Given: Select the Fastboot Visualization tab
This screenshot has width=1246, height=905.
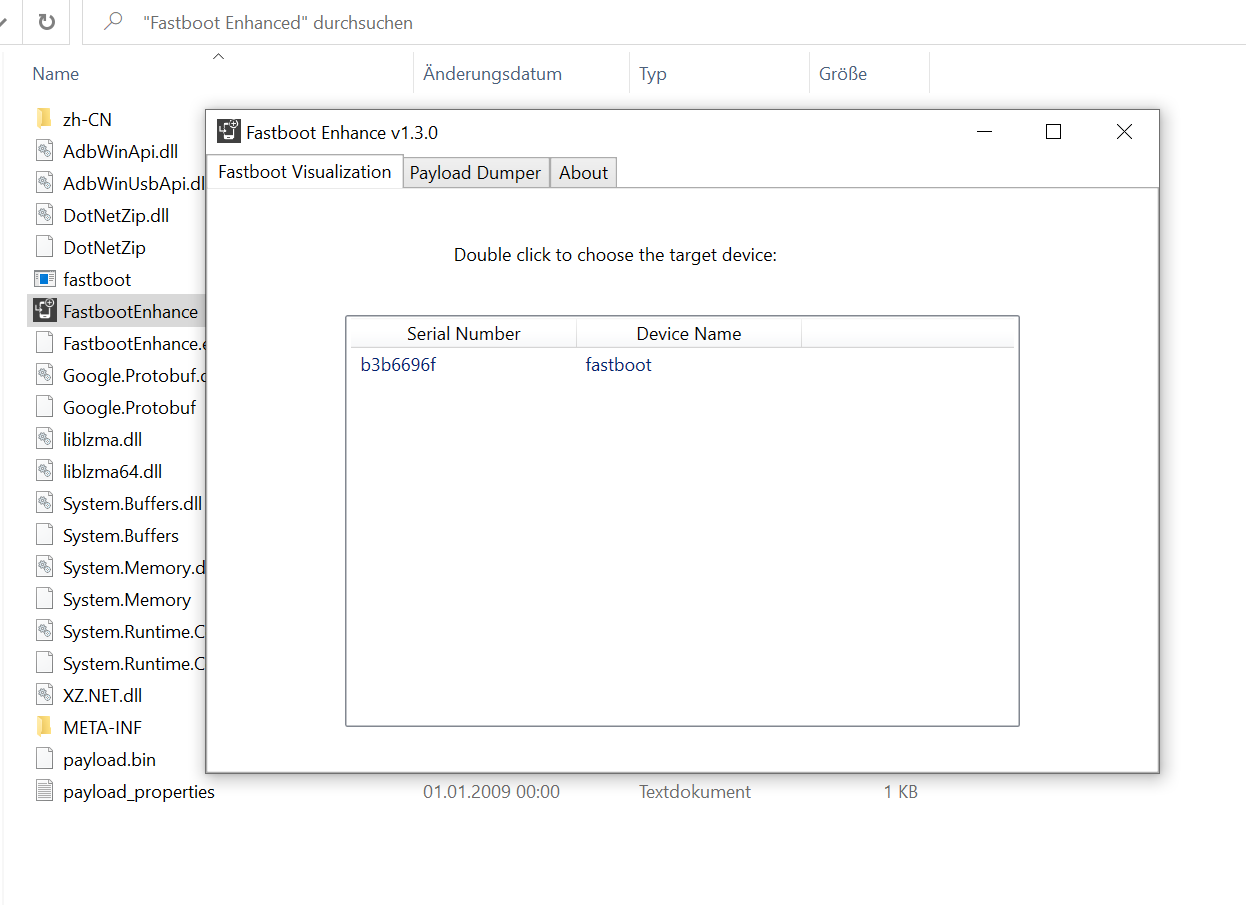Looking at the screenshot, I should point(304,171).
